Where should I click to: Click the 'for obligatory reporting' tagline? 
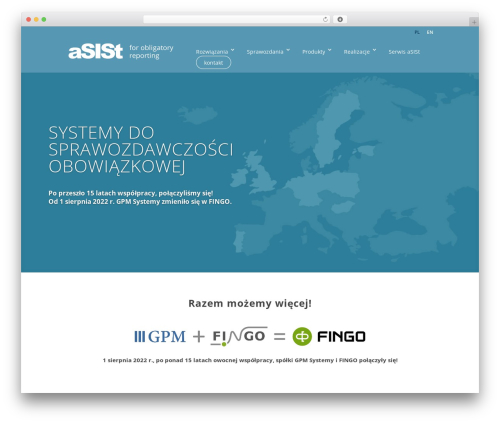coord(151,52)
